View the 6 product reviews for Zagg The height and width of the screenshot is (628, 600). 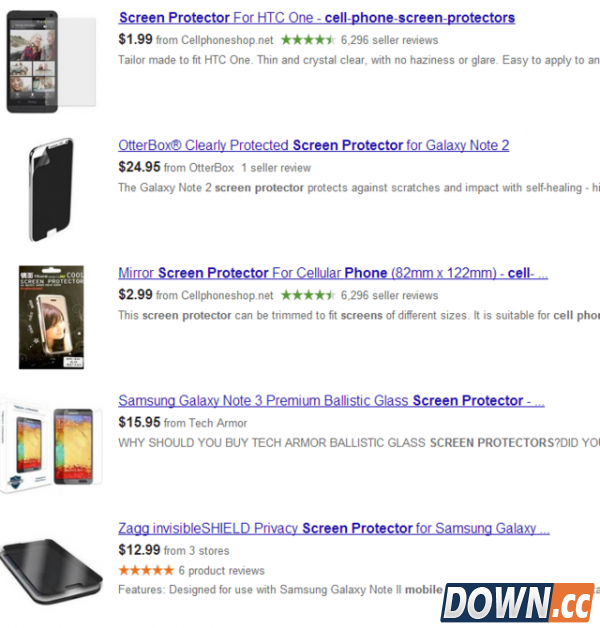click(221, 571)
